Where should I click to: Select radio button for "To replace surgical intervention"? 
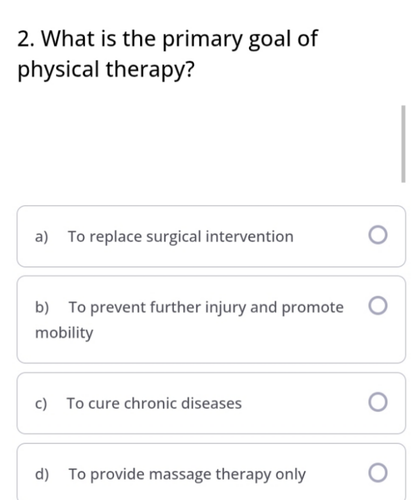click(378, 235)
